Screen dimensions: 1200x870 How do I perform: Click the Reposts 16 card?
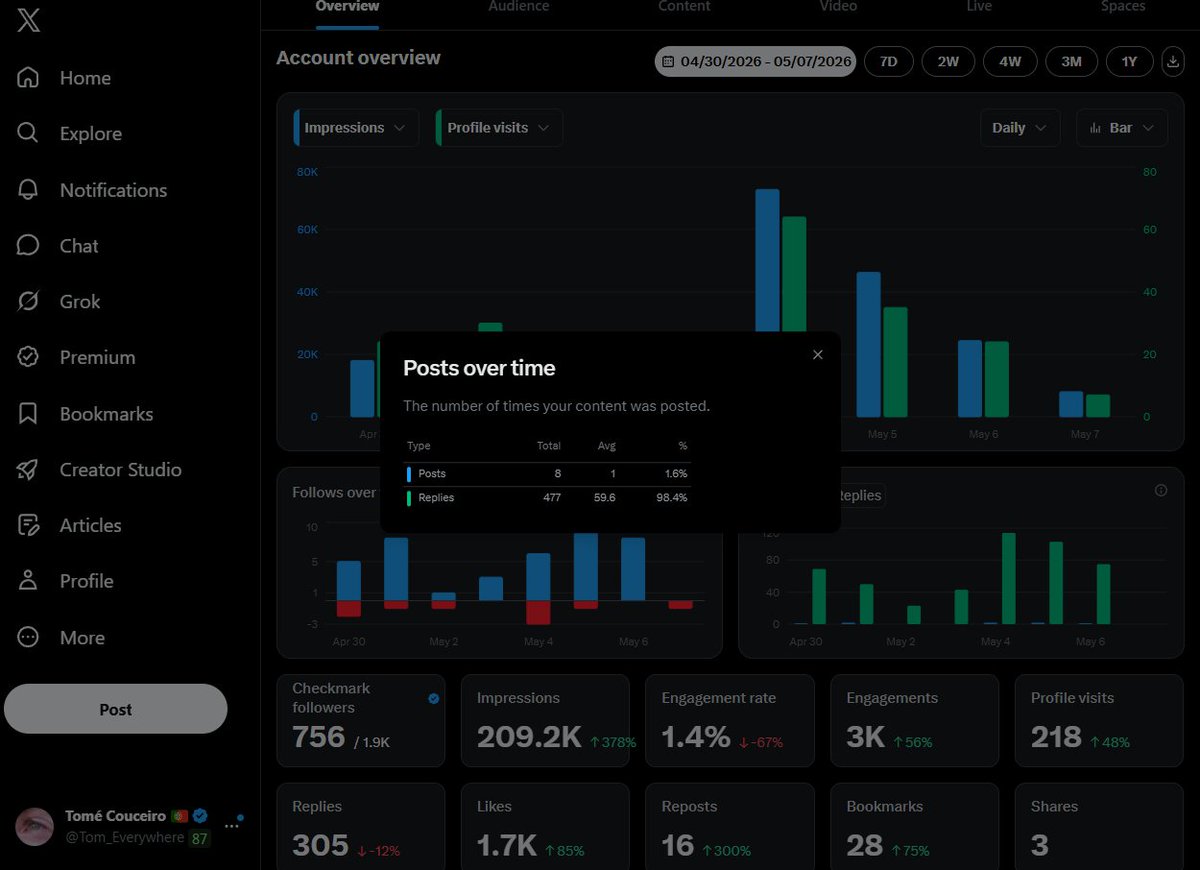tap(730, 826)
